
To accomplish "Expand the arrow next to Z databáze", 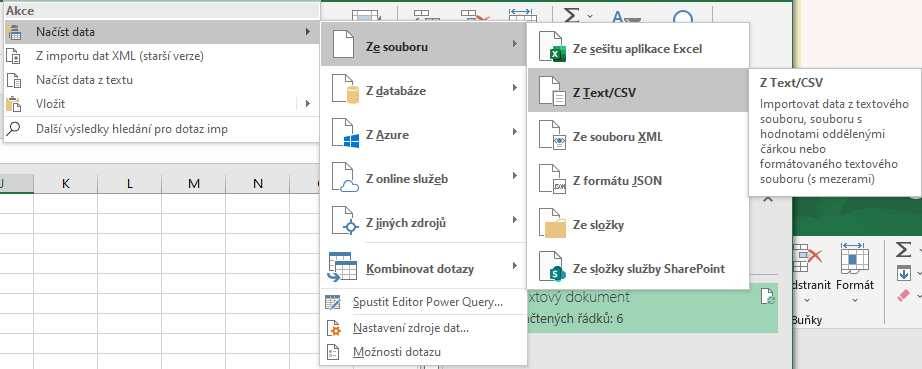I will pyautogui.click(x=515, y=88).
